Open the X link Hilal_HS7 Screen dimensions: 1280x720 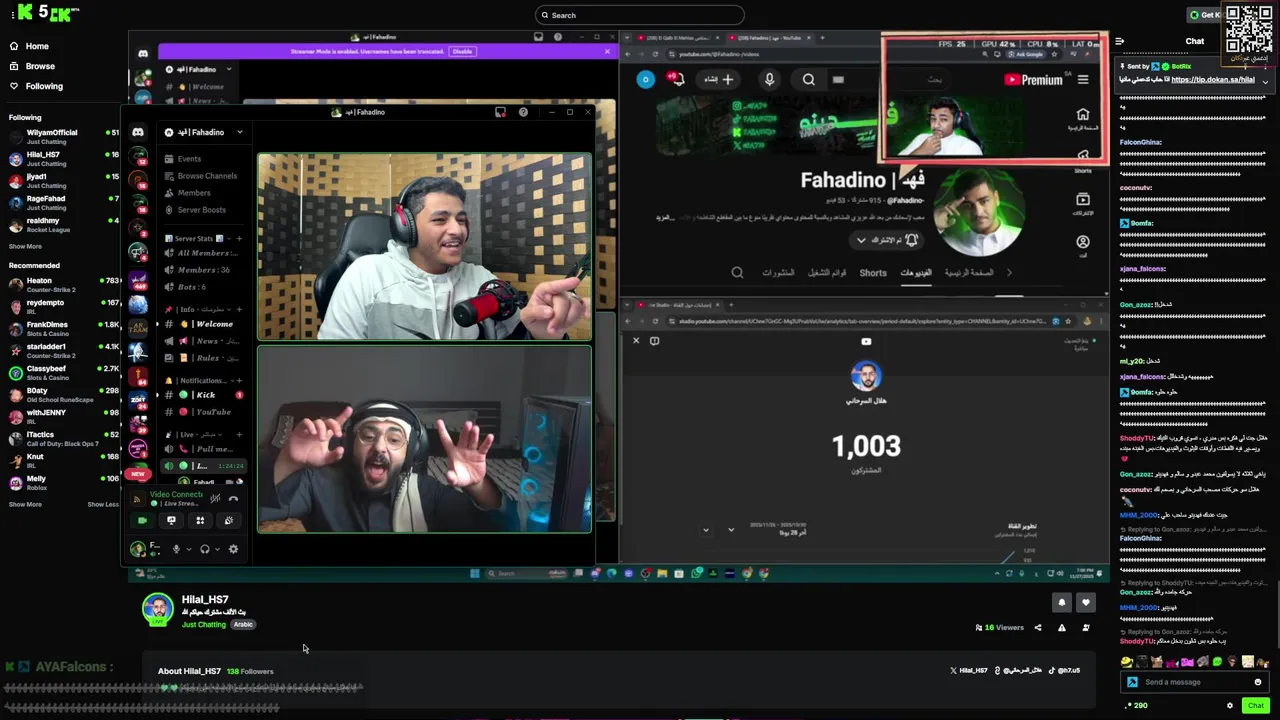pyautogui.click(x=969, y=670)
